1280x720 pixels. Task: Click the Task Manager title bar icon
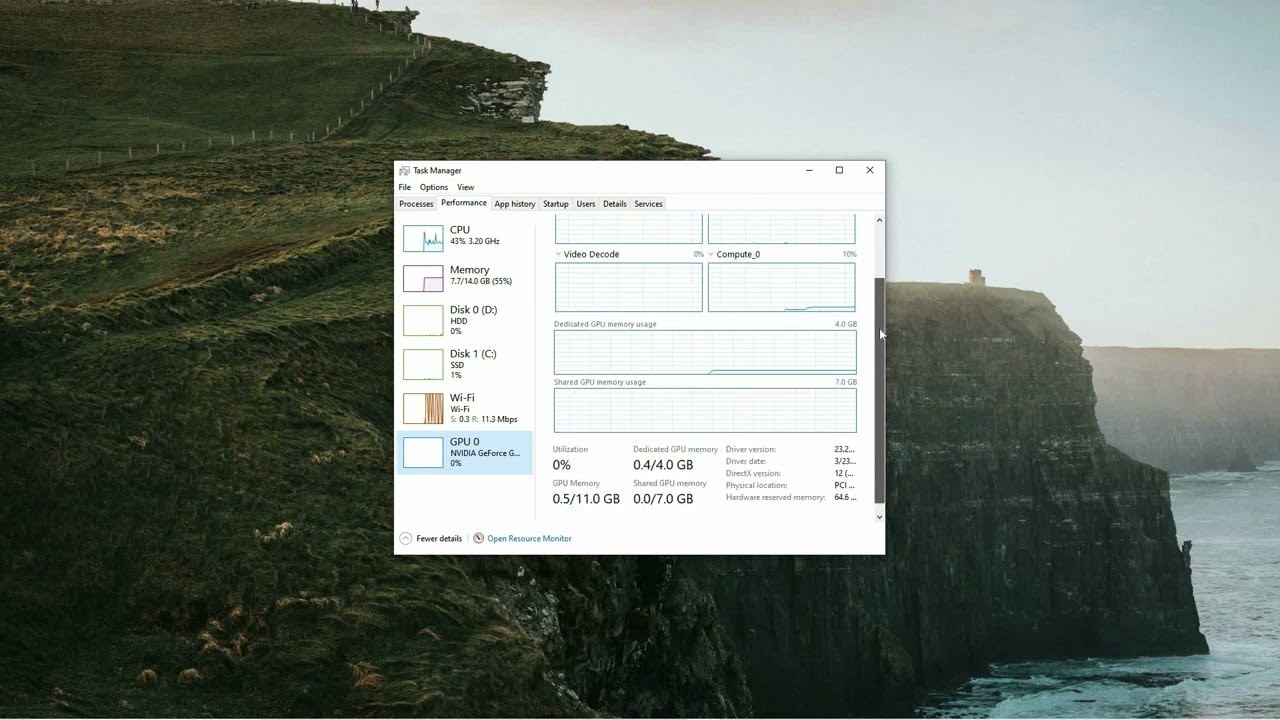tap(404, 170)
